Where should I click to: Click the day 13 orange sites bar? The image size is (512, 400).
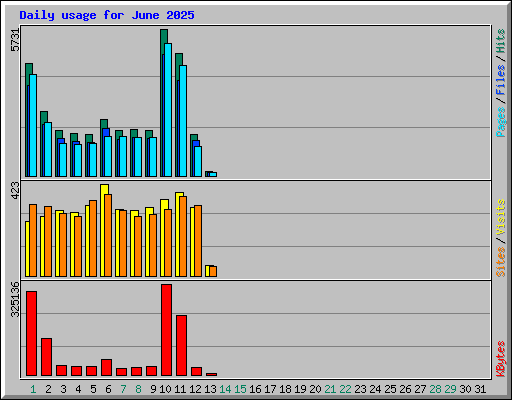point(213,271)
